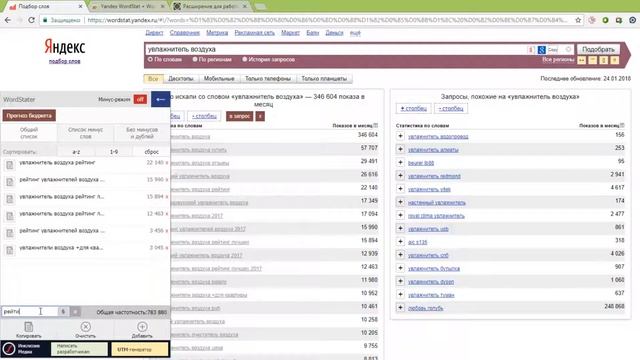Click plus icon in the 907 row
The height and width of the screenshot is (360, 640).
pyautogui.click(x=400, y=268)
